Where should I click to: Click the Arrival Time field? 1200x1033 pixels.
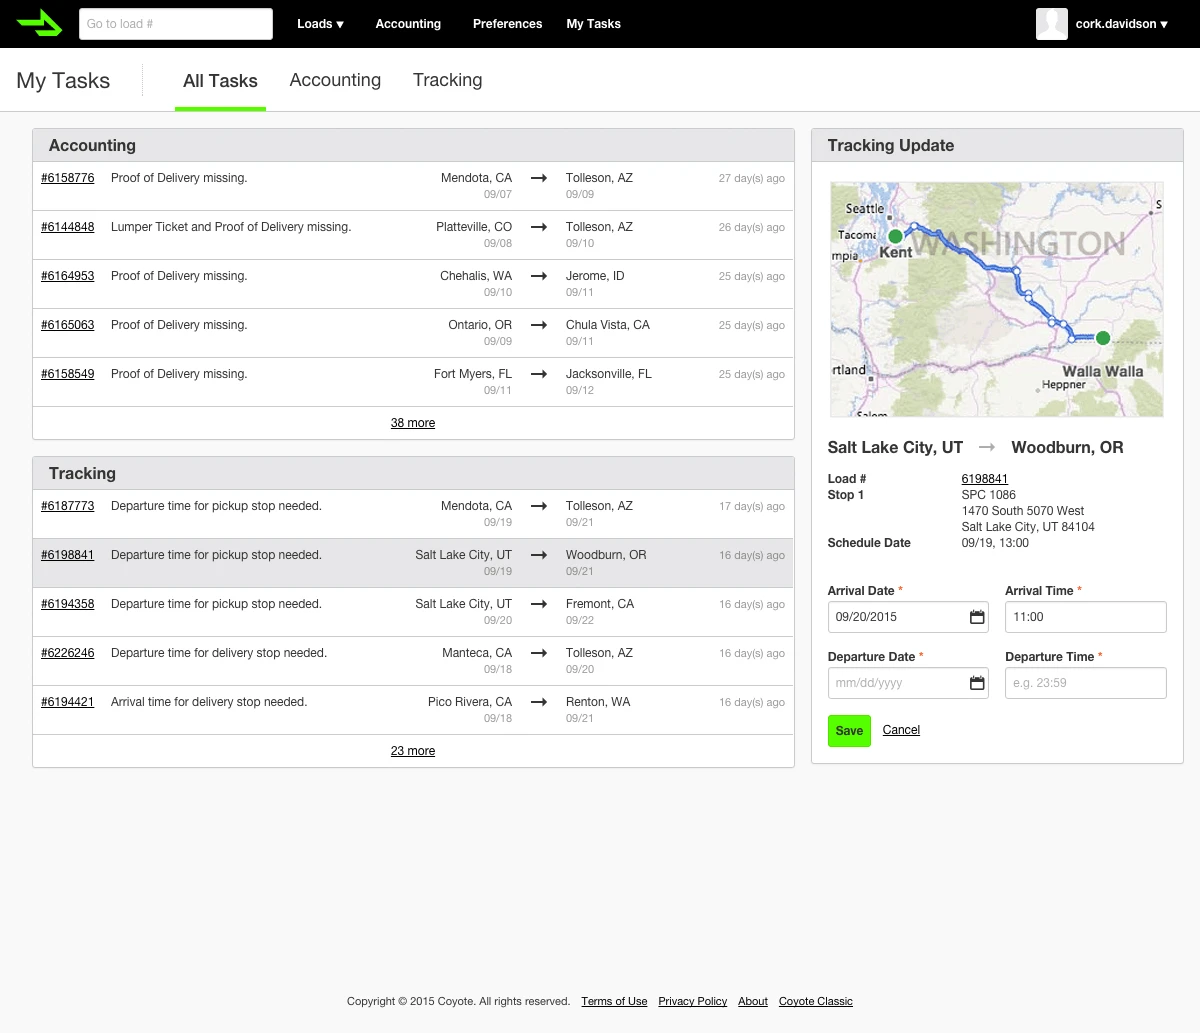click(1086, 617)
